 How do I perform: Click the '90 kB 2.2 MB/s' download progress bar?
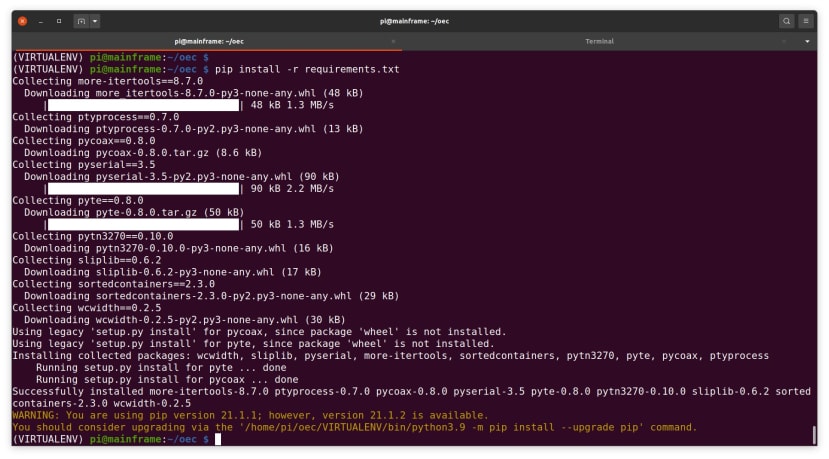[143, 189]
